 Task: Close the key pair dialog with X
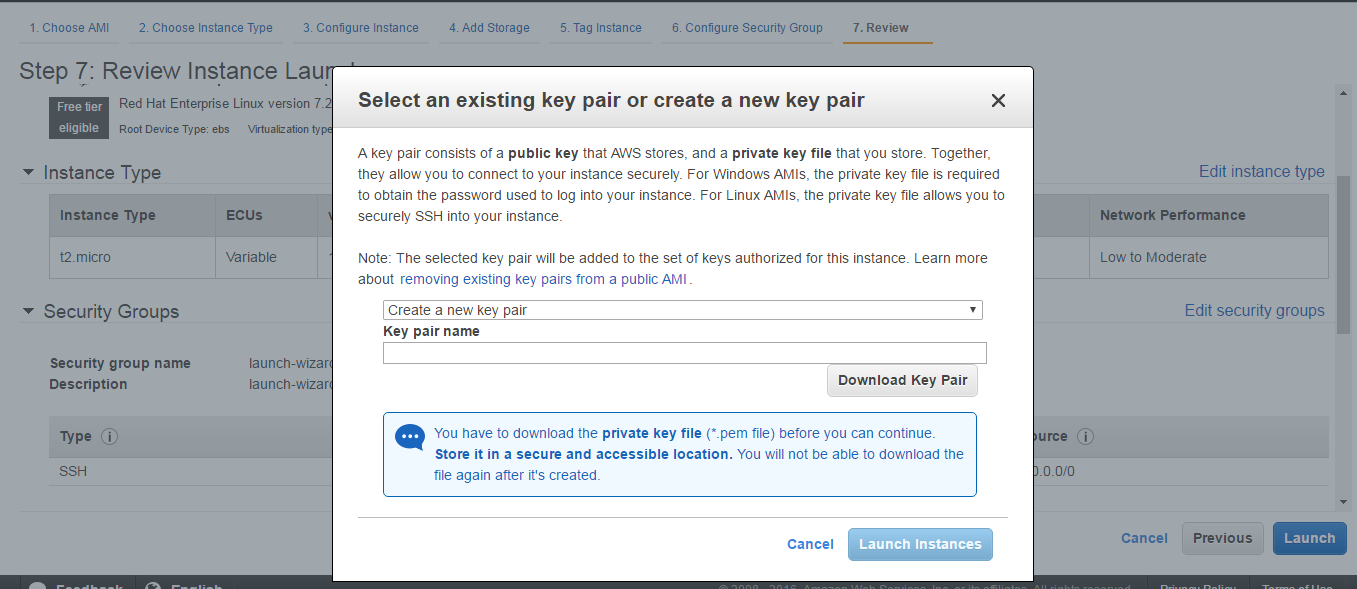(x=997, y=101)
